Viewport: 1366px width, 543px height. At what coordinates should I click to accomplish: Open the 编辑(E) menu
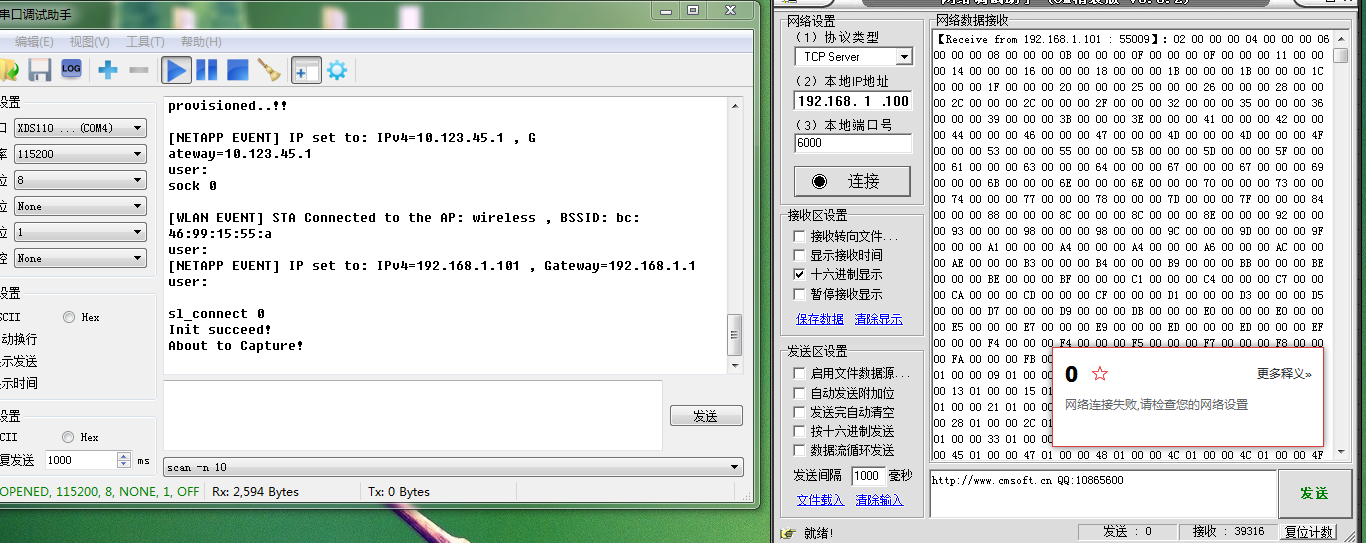(x=34, y=42)
